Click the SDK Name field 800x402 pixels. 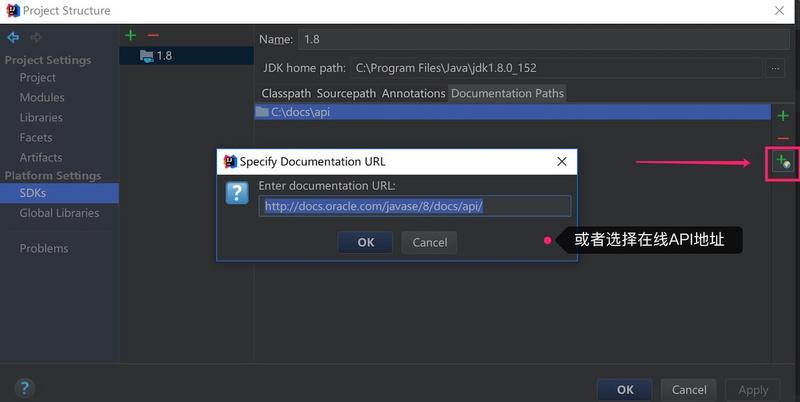click(x=544, y=39)
